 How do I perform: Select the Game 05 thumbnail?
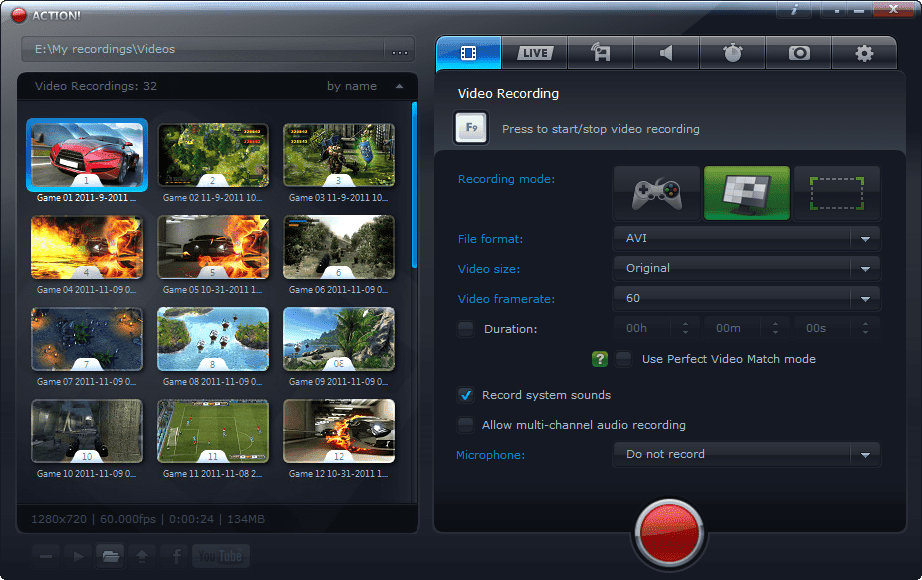tap(213, 247)
